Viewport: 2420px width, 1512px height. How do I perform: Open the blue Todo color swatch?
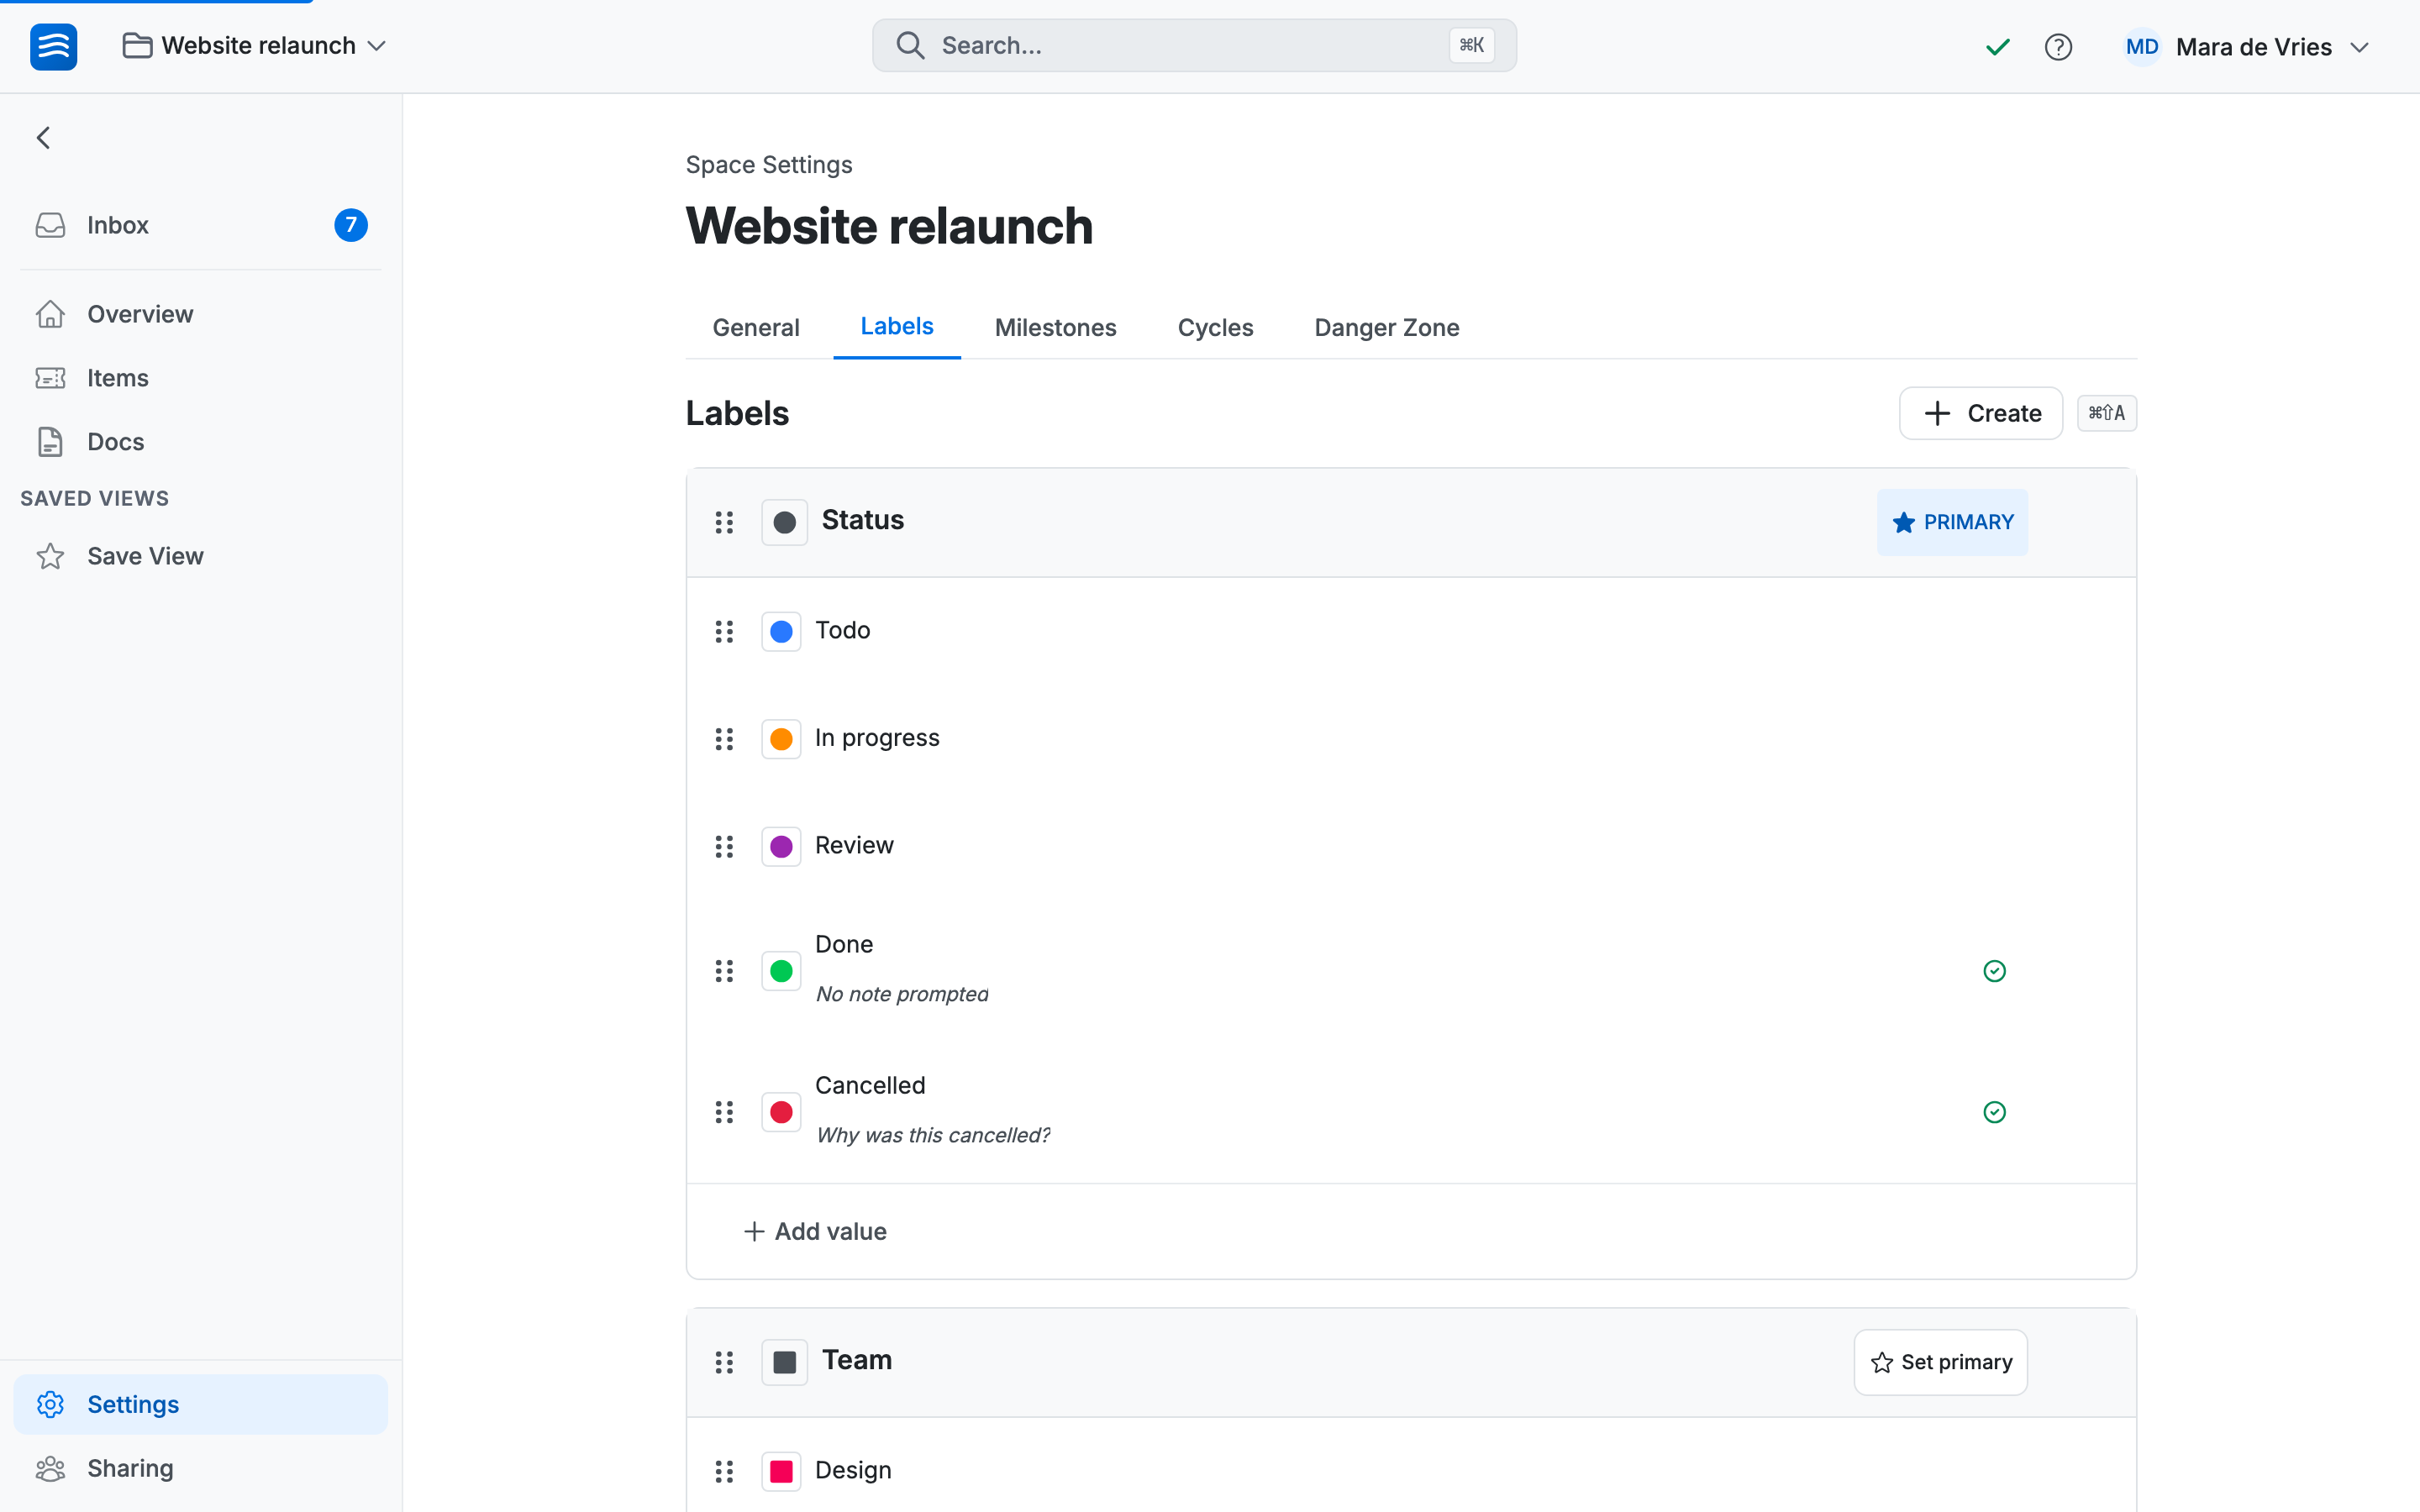[x=781, y=631]
